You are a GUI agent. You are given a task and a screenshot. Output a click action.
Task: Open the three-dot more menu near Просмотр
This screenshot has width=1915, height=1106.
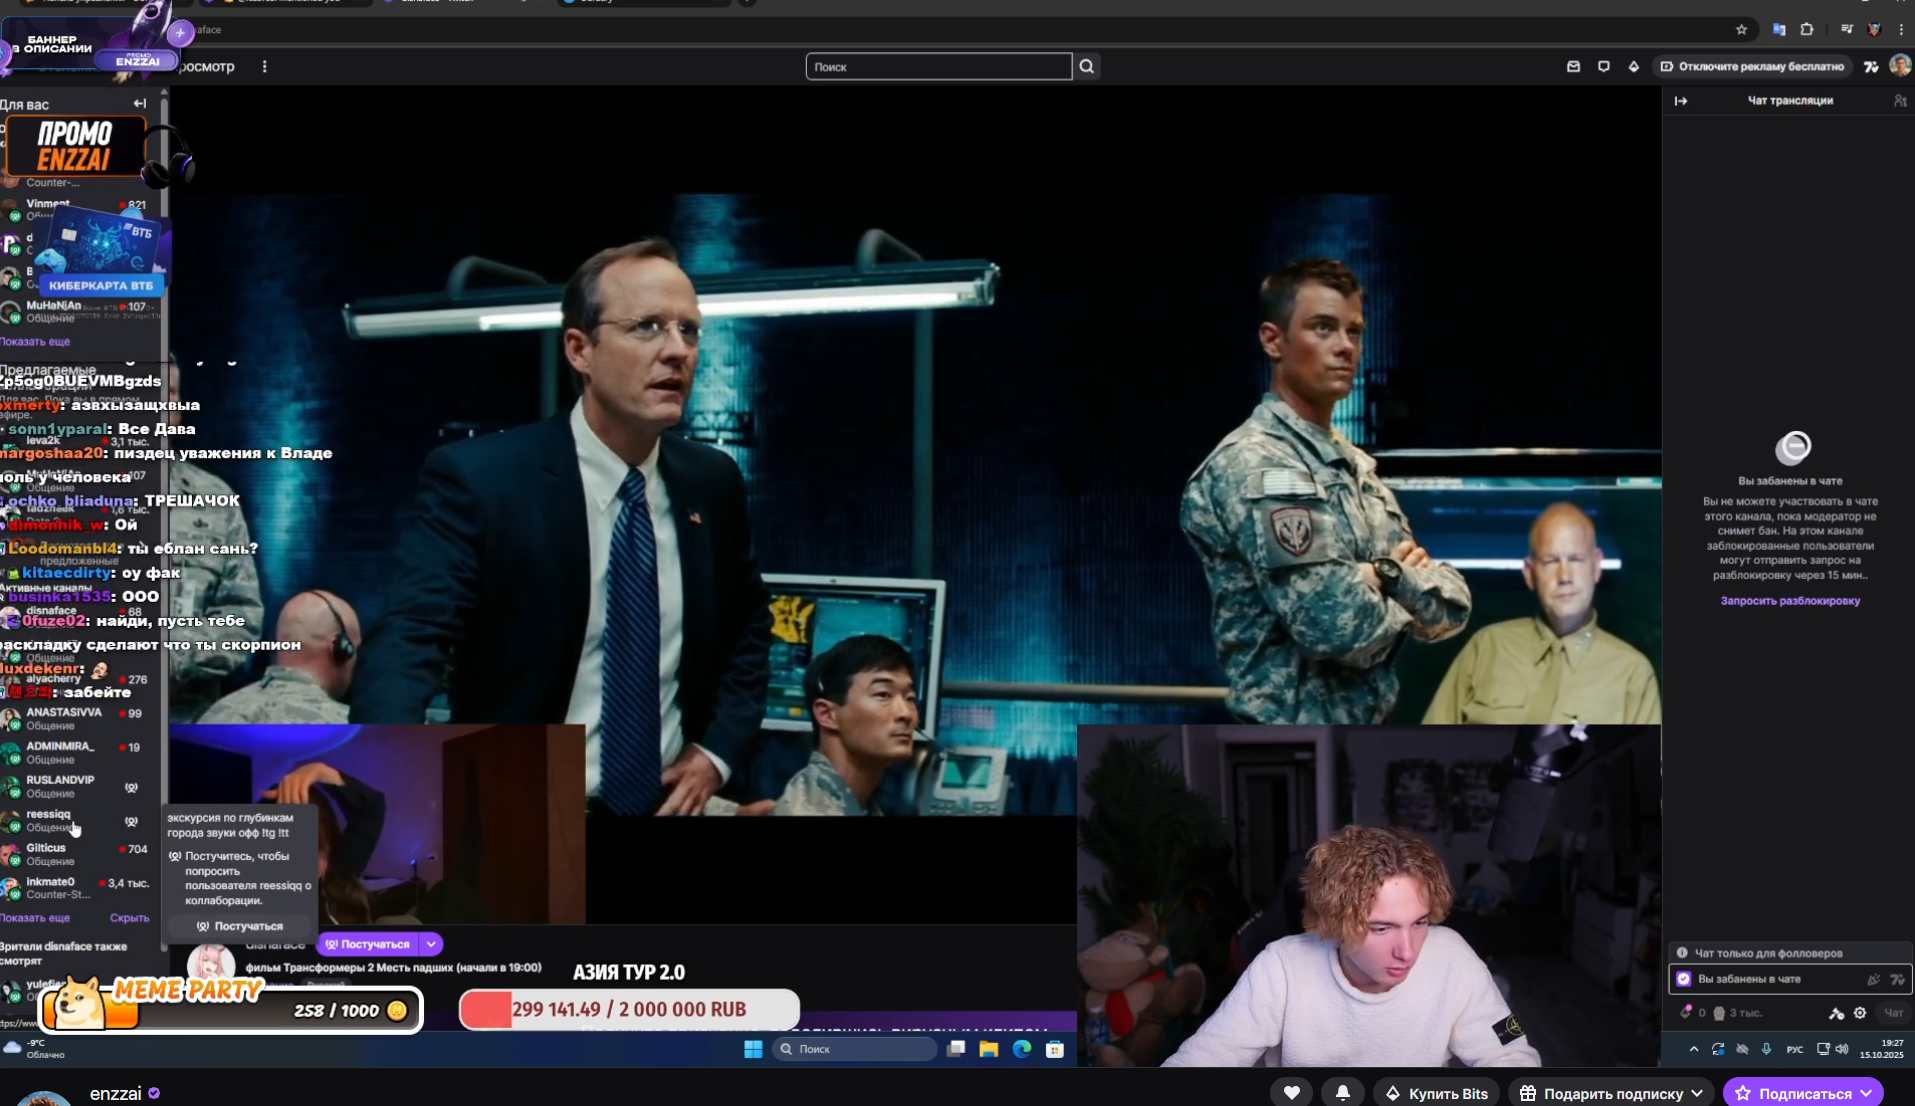point(265,67)
